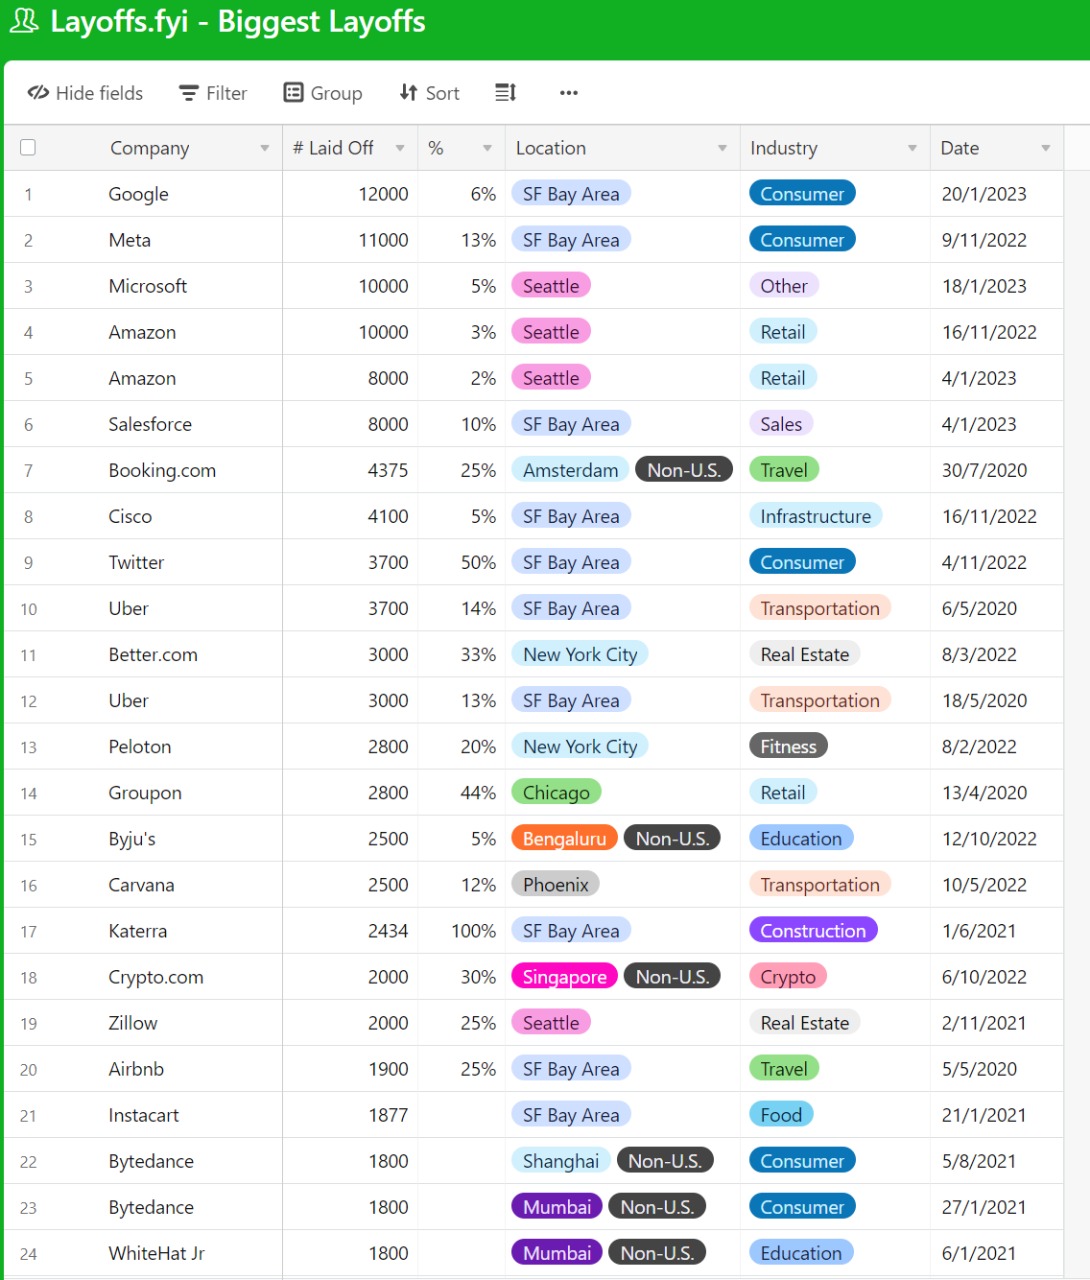
Task: Open the # Laid Off column dropdown arrow
Action: (400, 148)
